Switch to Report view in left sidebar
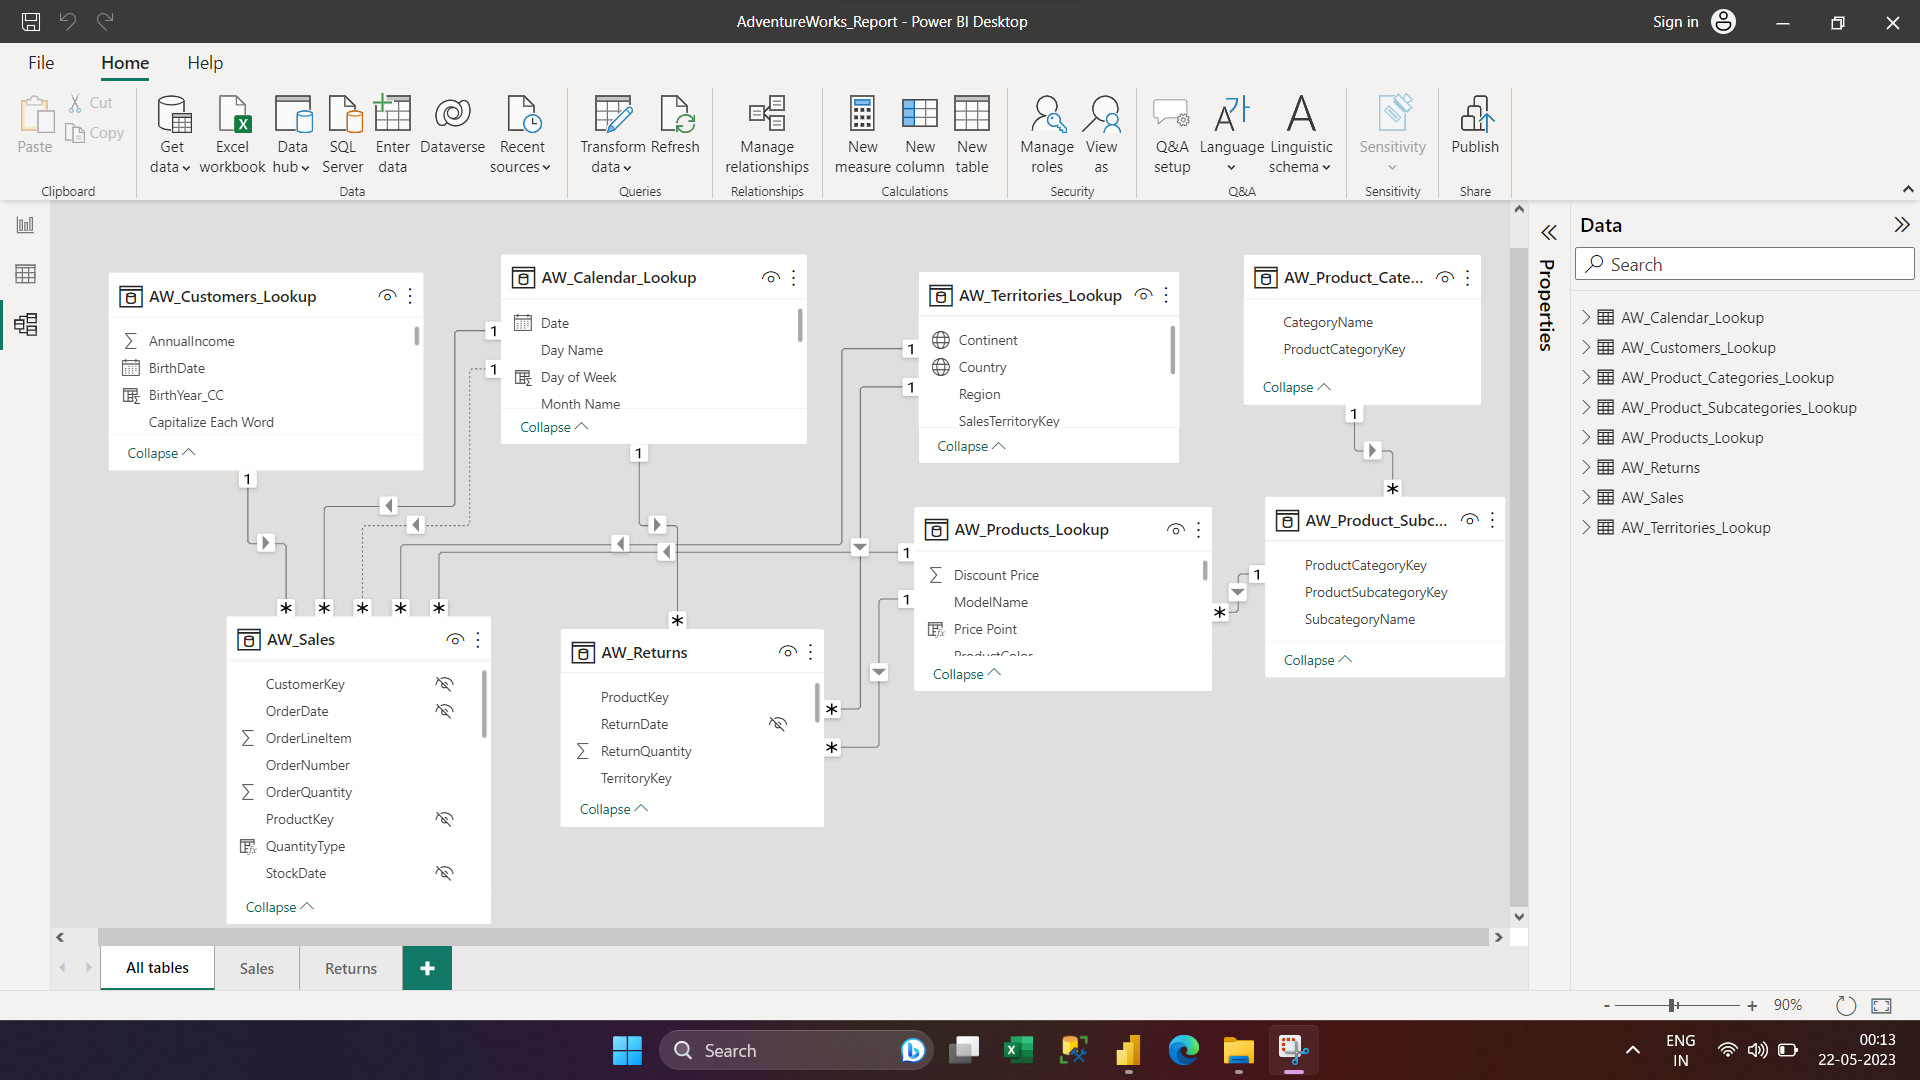The height and width of the screenshot is (1080, 1920). tap(25, 225)
